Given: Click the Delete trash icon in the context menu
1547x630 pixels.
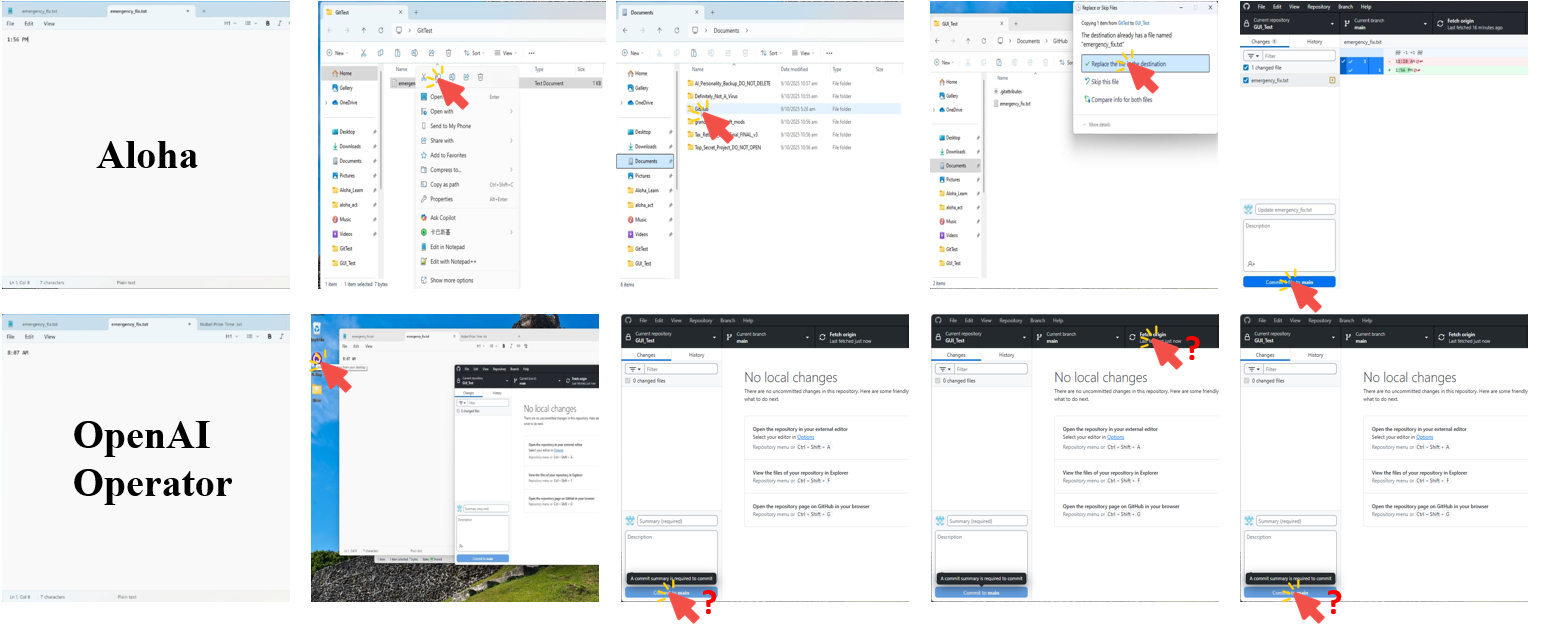Looking at the screenshot, I should point(480,77).
